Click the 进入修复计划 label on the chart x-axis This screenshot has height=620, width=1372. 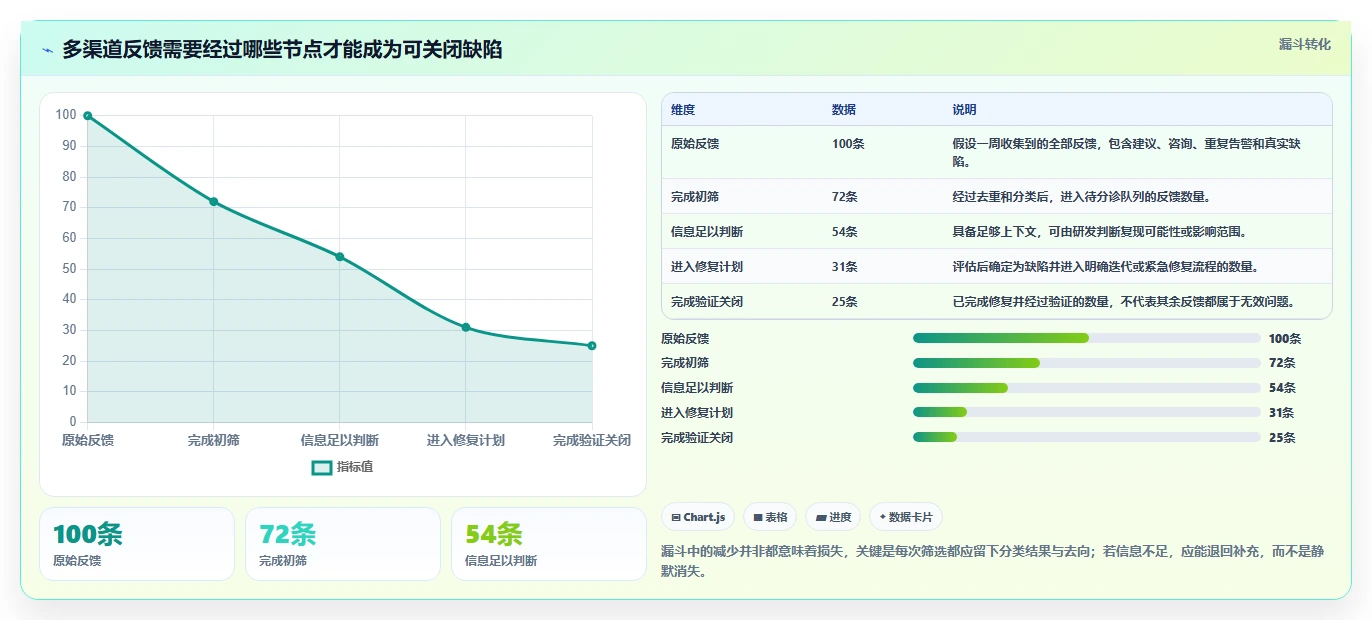[466, 440]
